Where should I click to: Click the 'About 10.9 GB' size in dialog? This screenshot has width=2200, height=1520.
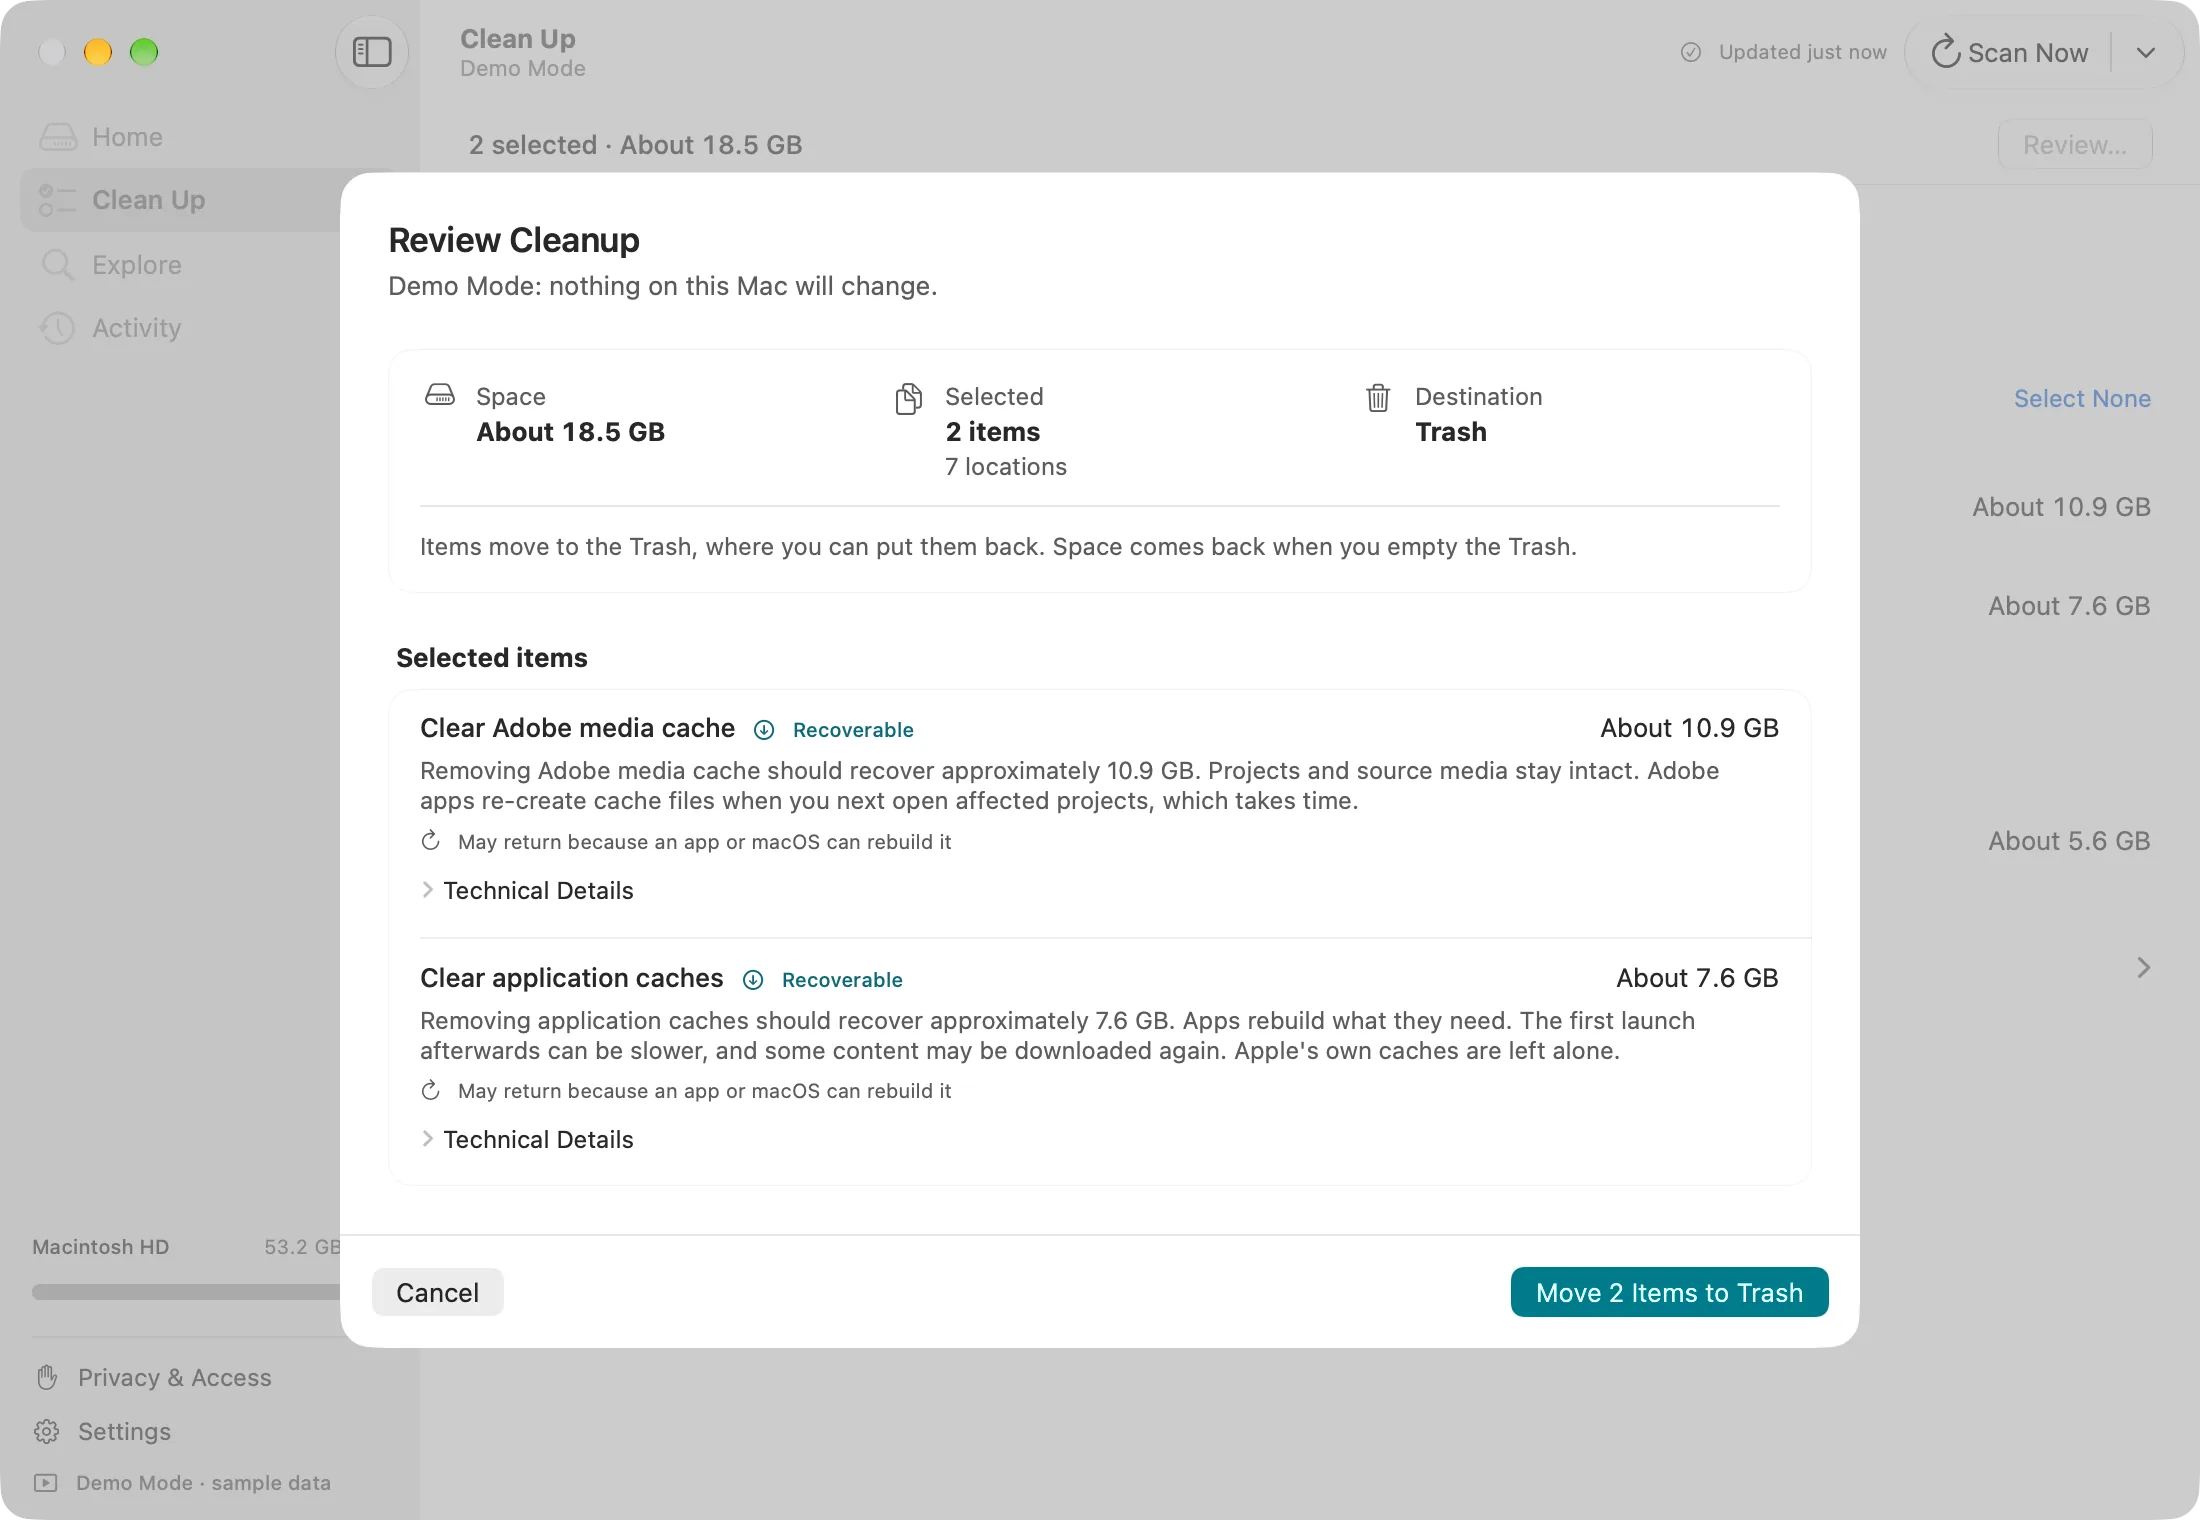[x=1689, y=728]
